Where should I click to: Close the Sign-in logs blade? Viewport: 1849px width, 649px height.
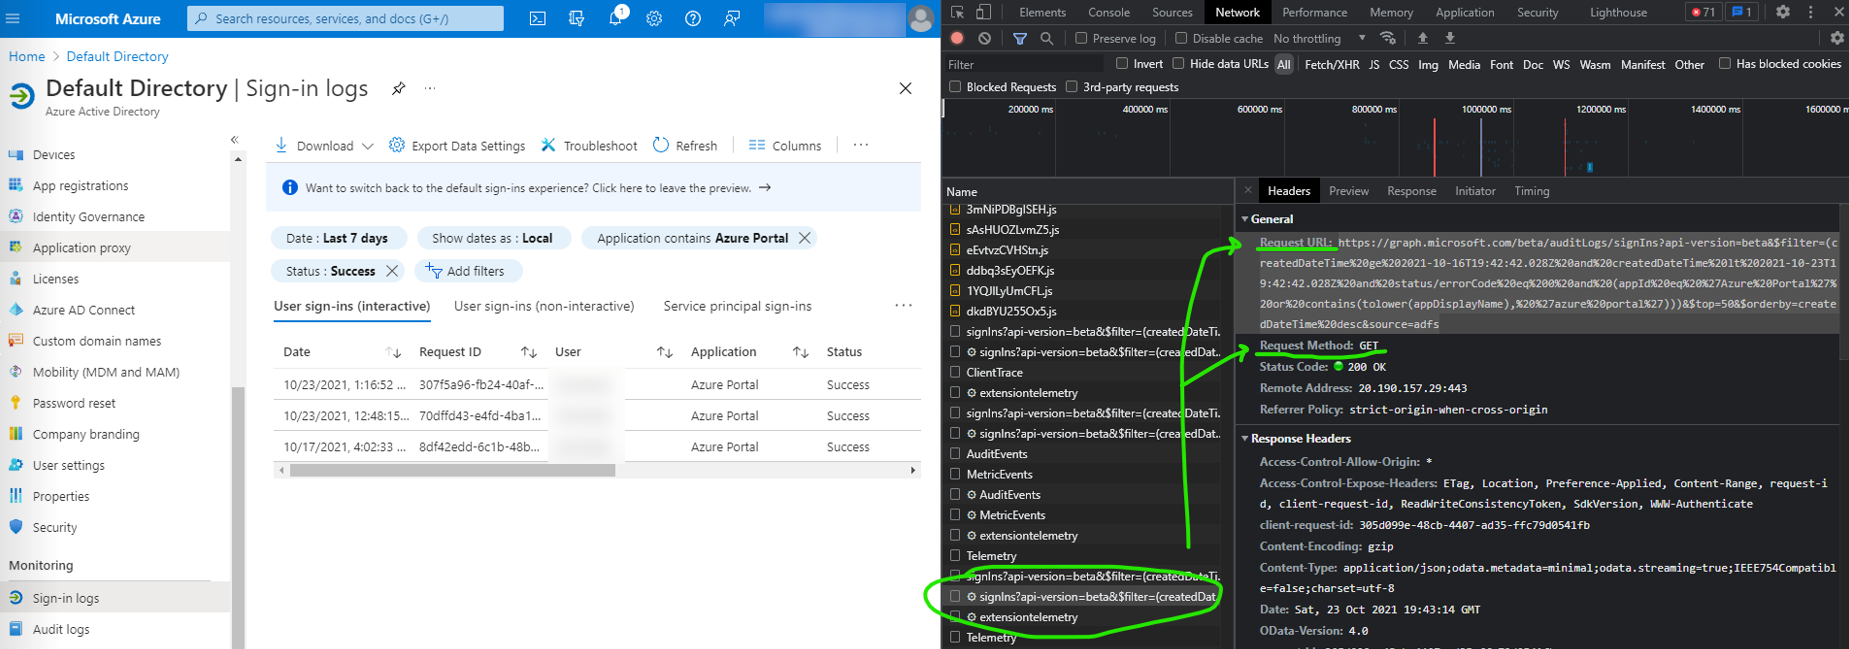905,88
